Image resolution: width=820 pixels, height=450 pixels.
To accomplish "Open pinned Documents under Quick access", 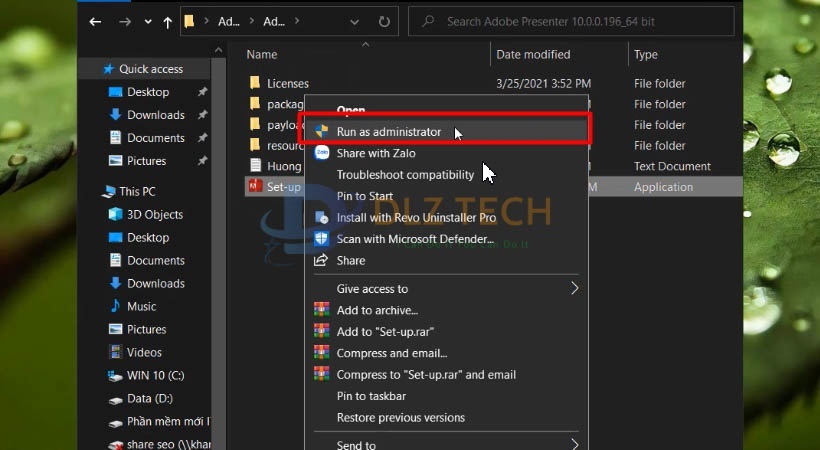I will pos(156,138).
